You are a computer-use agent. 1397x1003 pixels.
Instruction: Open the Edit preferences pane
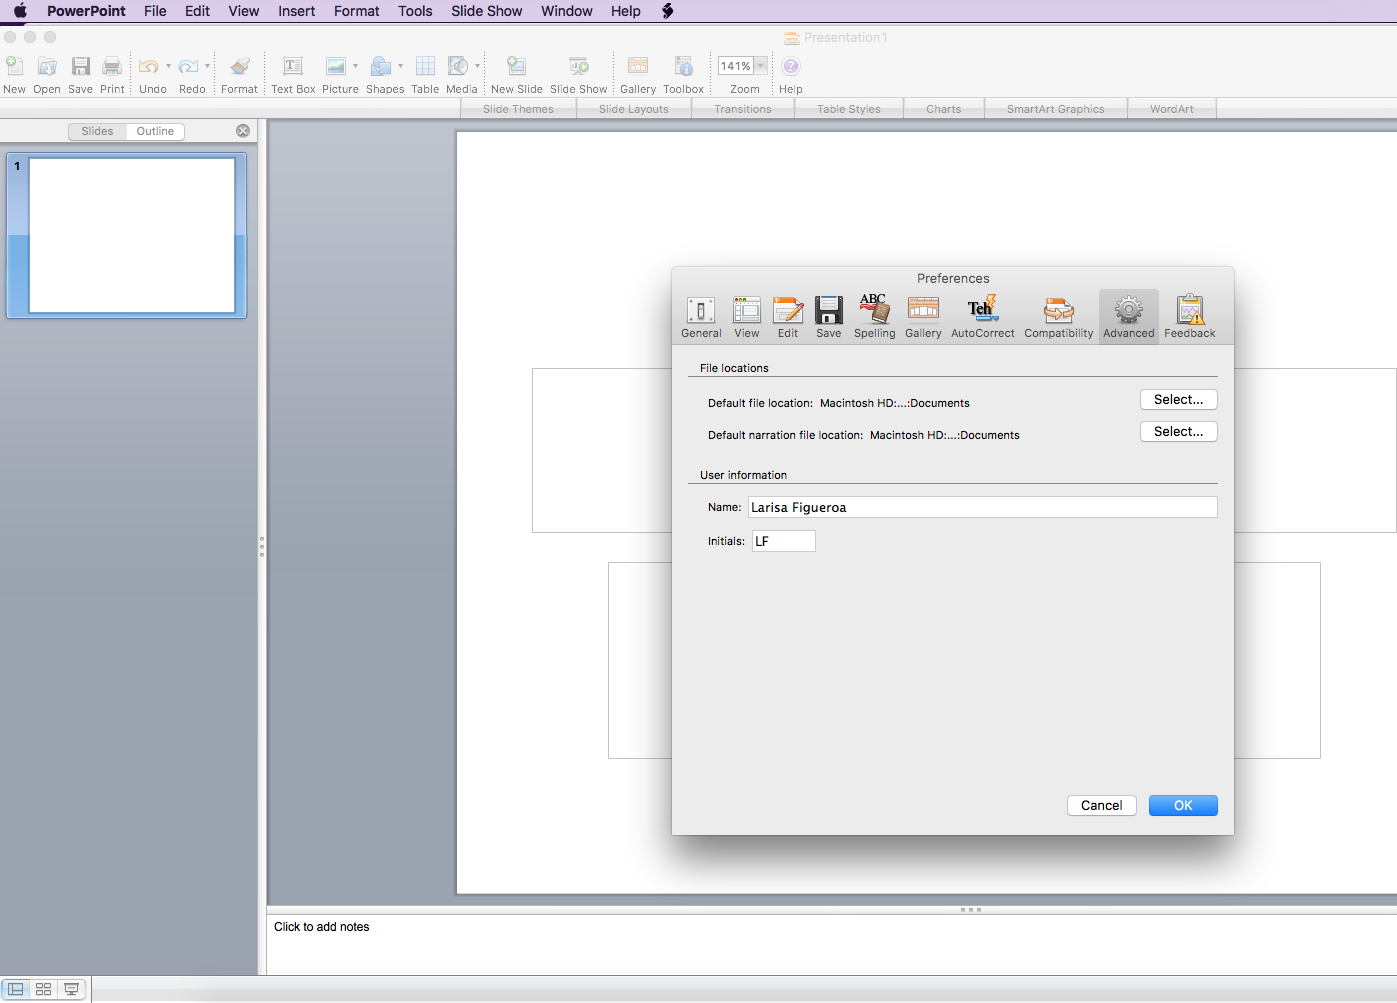[788, 317]
